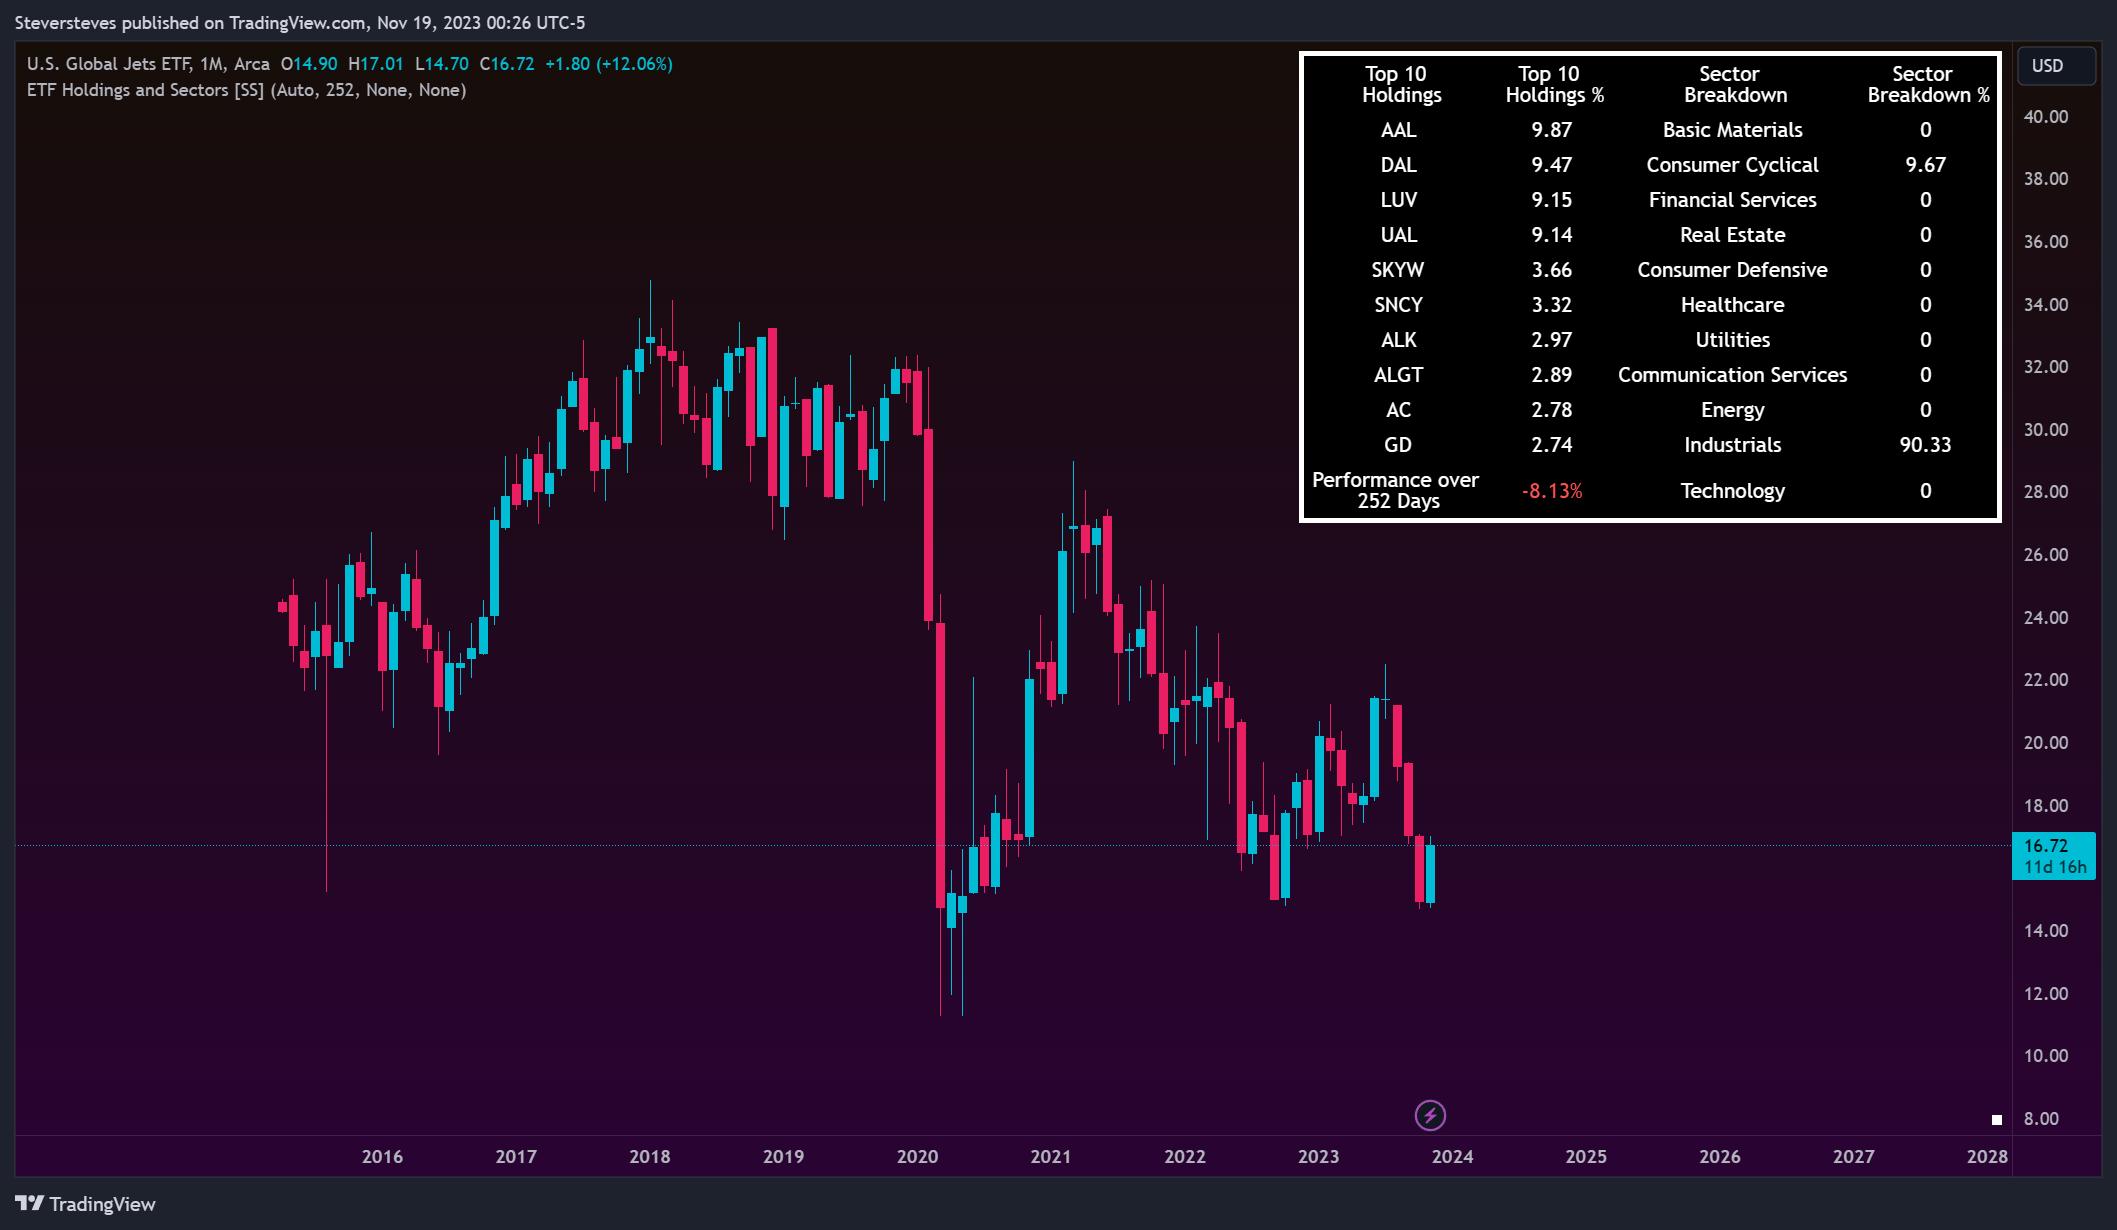Click the Industrials sector row
The image size is (2117, 1230).
pyautogui.click(x=1732, y=445)
